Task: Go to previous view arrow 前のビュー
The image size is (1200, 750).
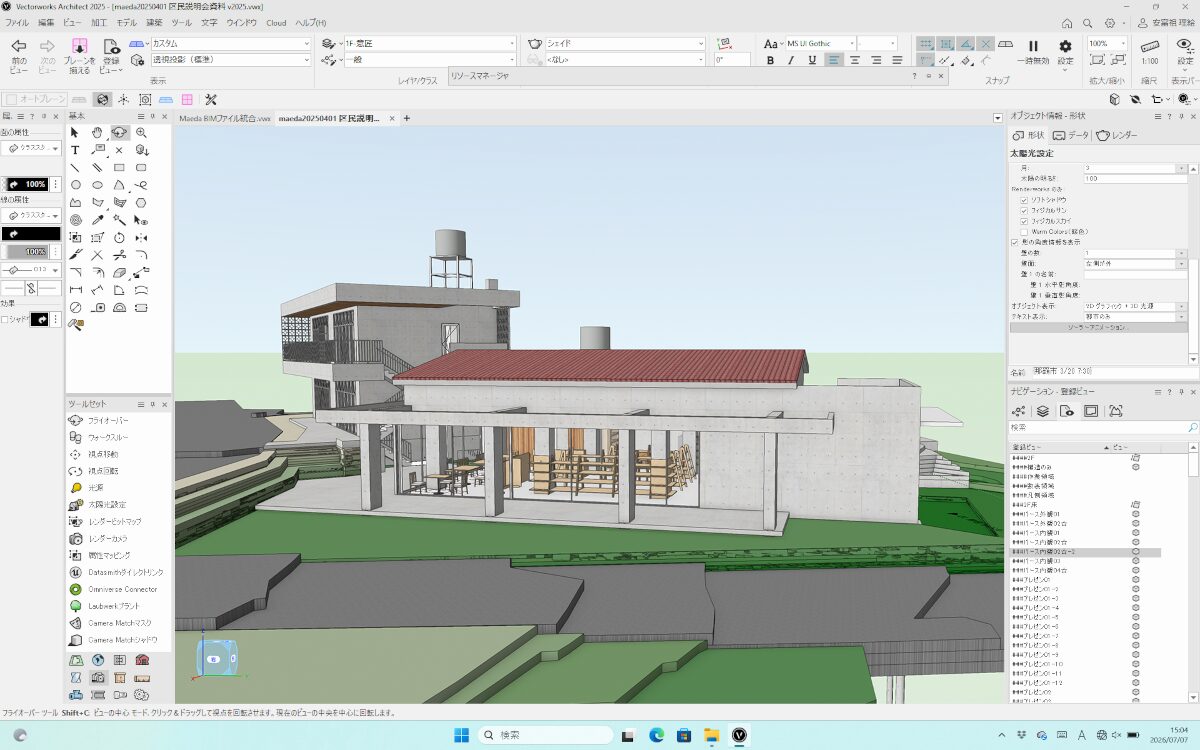Action: pos(19,46)
